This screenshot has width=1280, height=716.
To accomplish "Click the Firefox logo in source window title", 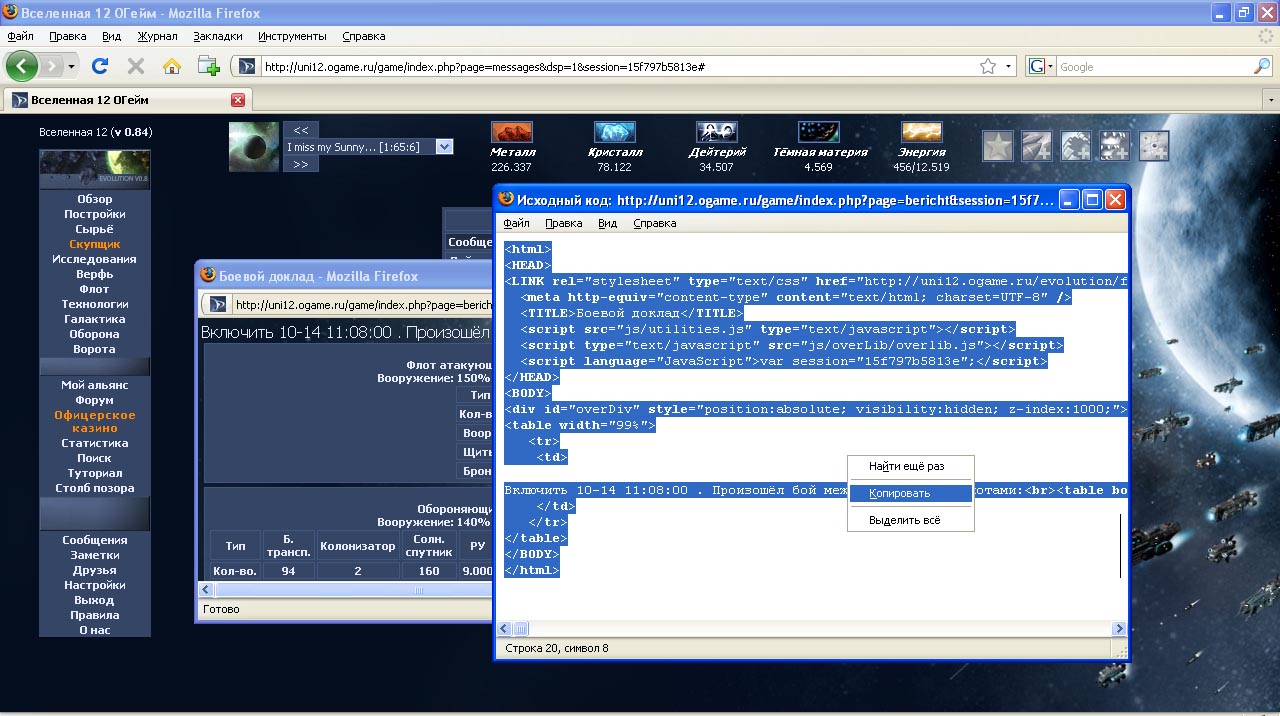I will point(506,200).
